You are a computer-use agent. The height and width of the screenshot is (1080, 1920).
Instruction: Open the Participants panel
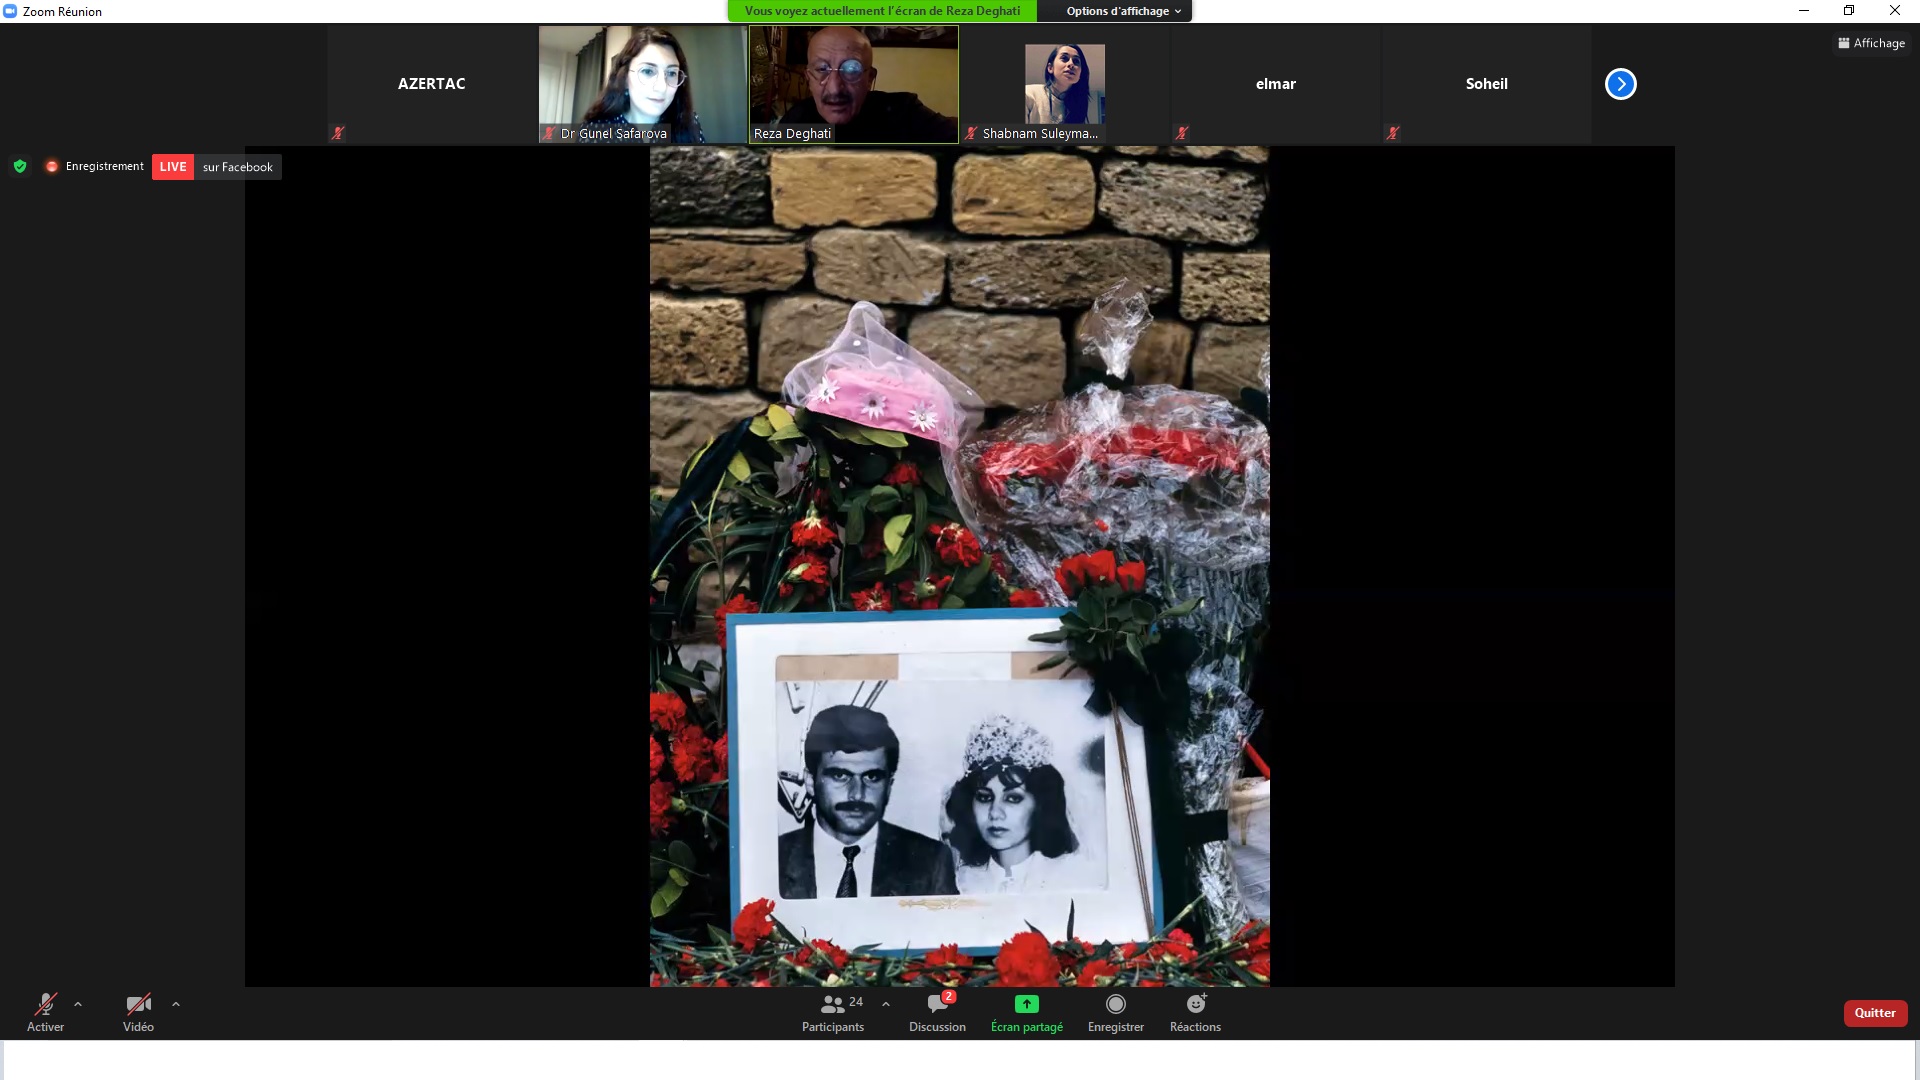point(833,1012)
